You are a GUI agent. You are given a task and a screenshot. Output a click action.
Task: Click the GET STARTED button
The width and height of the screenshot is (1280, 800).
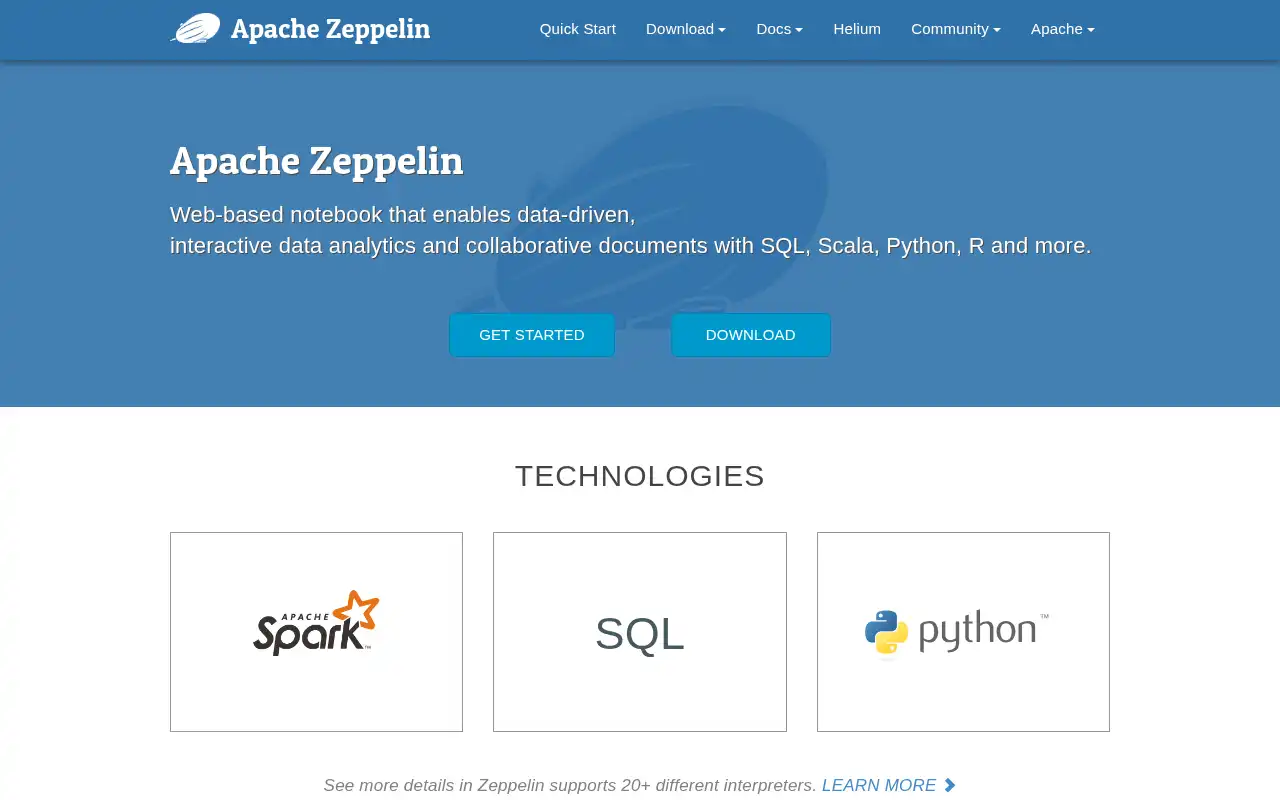pyautogui.click(x=532, y=335)
